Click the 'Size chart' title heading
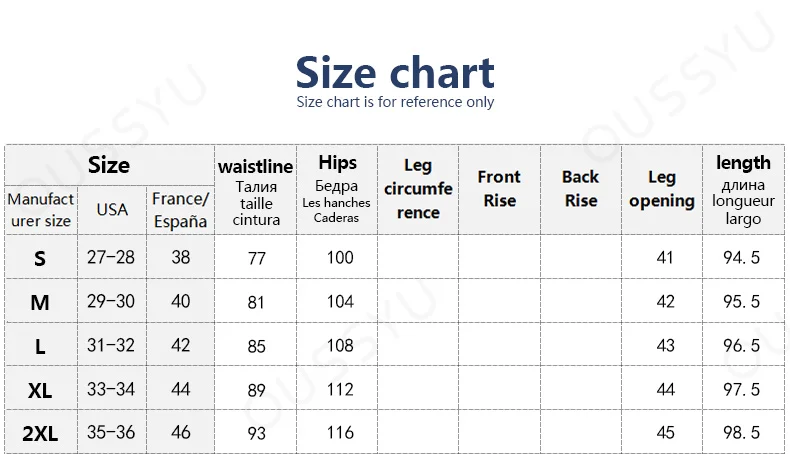The width and height of the screenshot is (790, 454). point(395,72)
